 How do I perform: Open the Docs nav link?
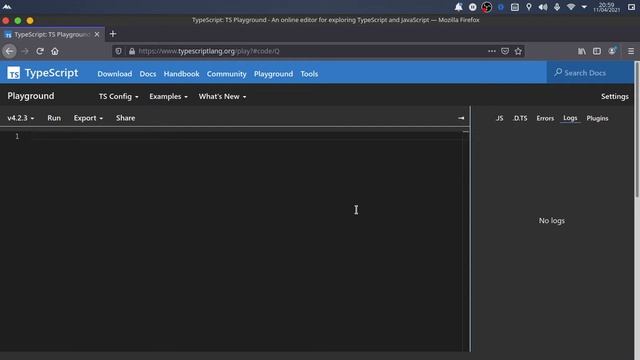[148, 74]
